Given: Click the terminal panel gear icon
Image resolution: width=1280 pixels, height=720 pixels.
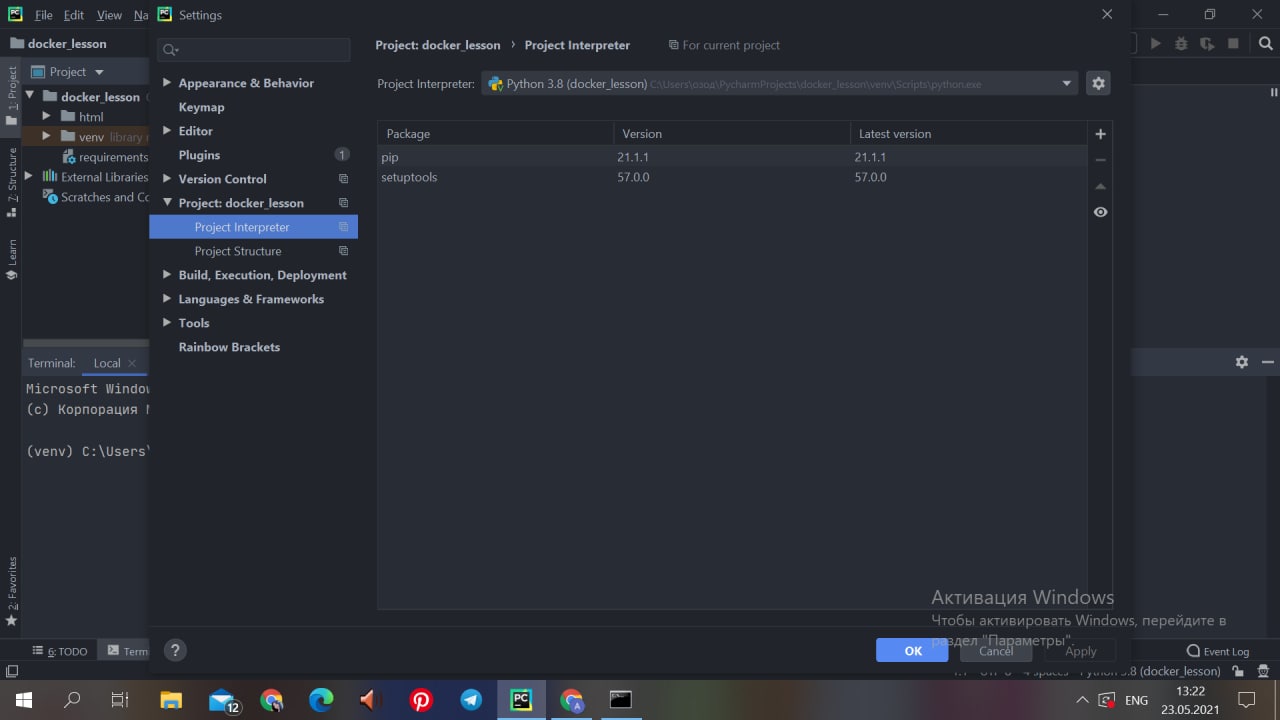Looking at the screenshot, I should (x=1242, y=362).
